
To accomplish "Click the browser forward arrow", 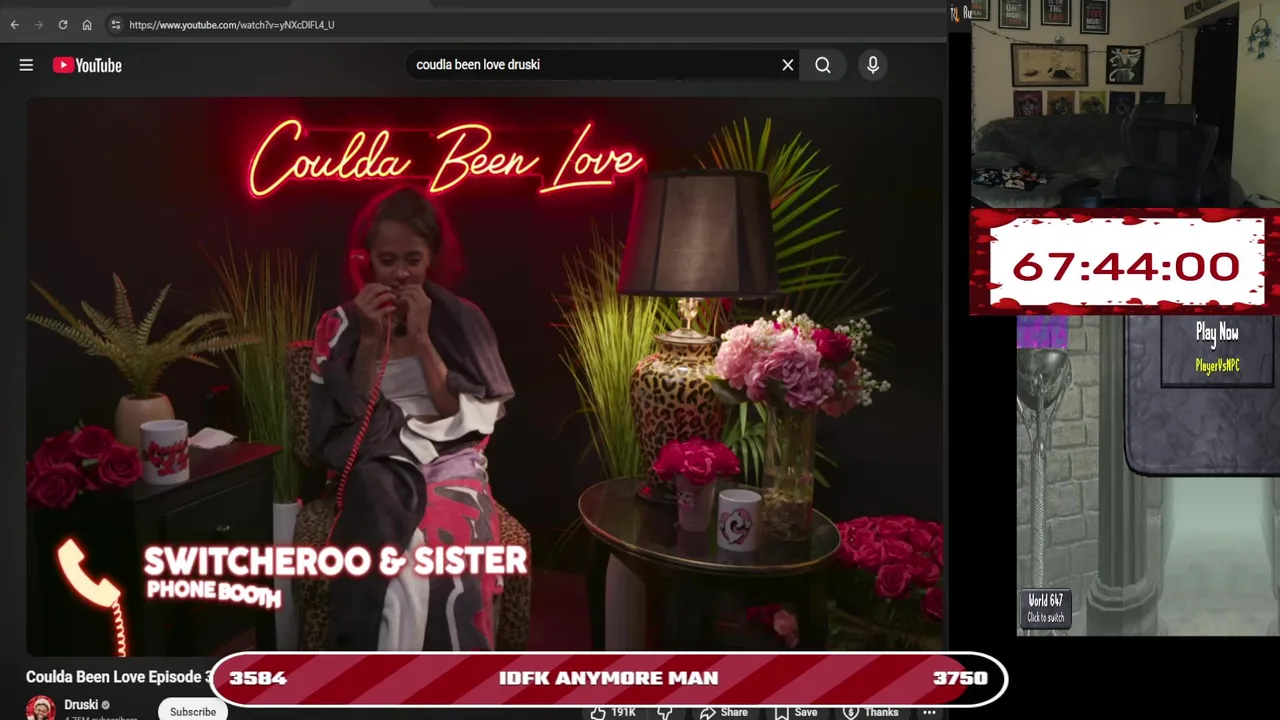I will (39, 25).
